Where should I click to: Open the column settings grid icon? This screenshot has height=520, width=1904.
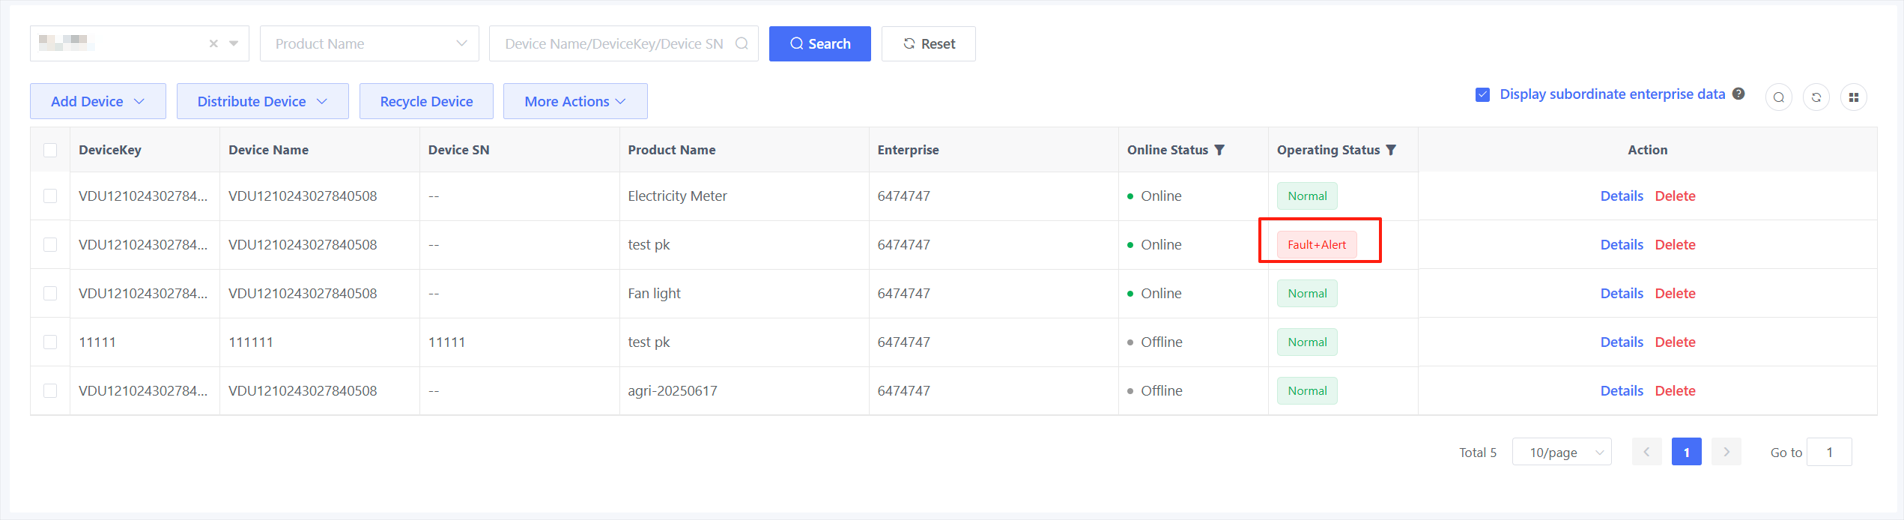[x=1853, y=97]
